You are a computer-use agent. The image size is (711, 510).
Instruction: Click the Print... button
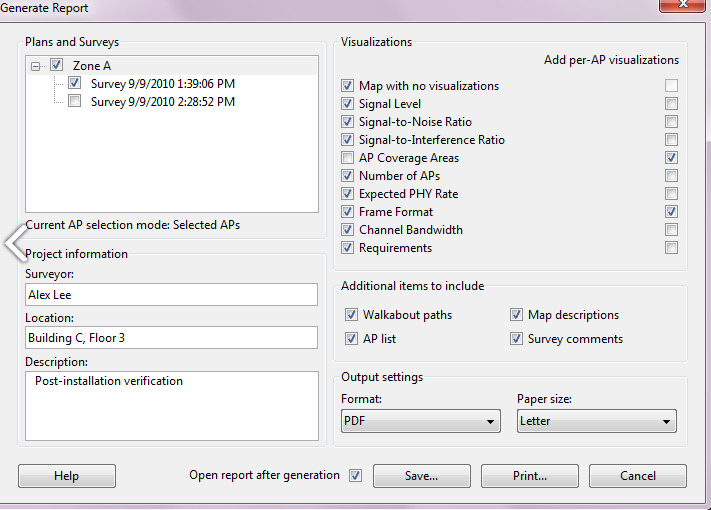(530, 476)
